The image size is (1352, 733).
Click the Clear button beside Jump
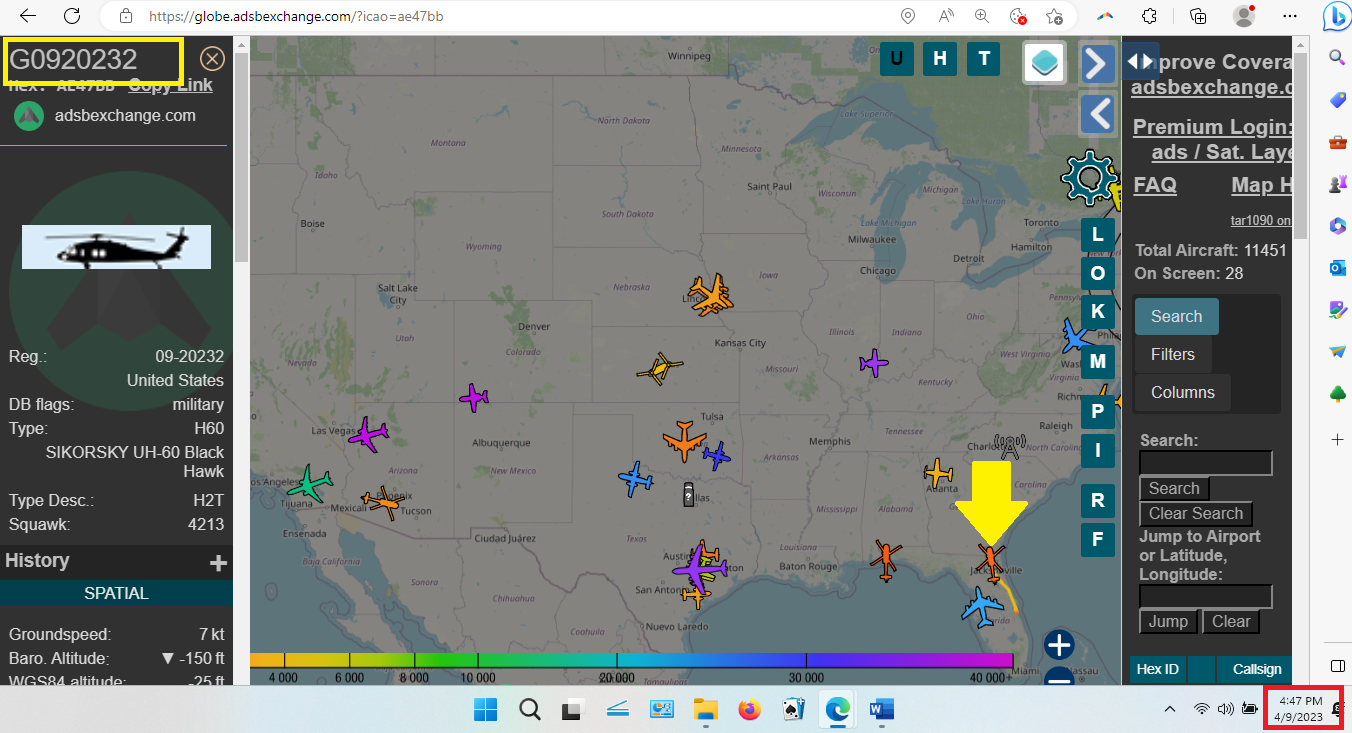(1231, 621)
